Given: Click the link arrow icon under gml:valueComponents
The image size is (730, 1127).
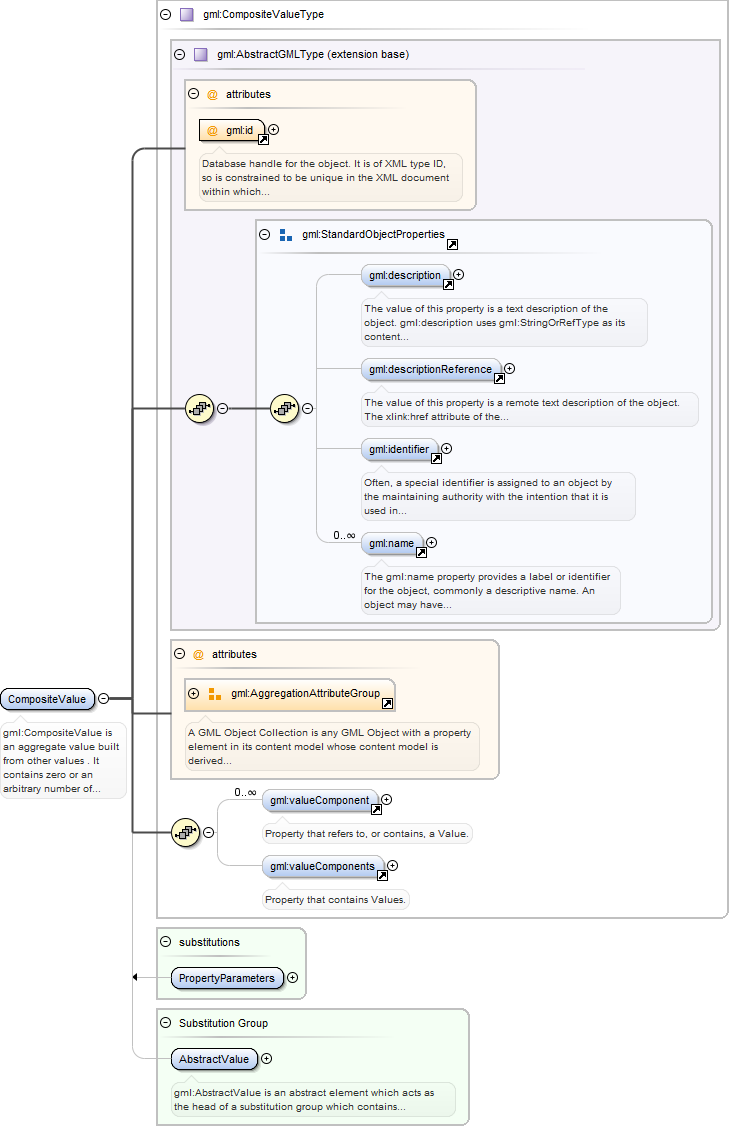Looking at the screenshot, I should [381, 875].
